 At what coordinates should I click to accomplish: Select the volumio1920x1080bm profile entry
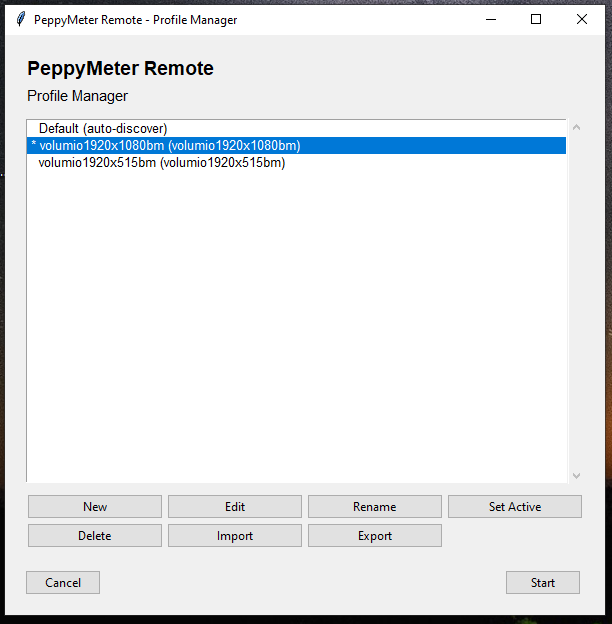point(170,146)
